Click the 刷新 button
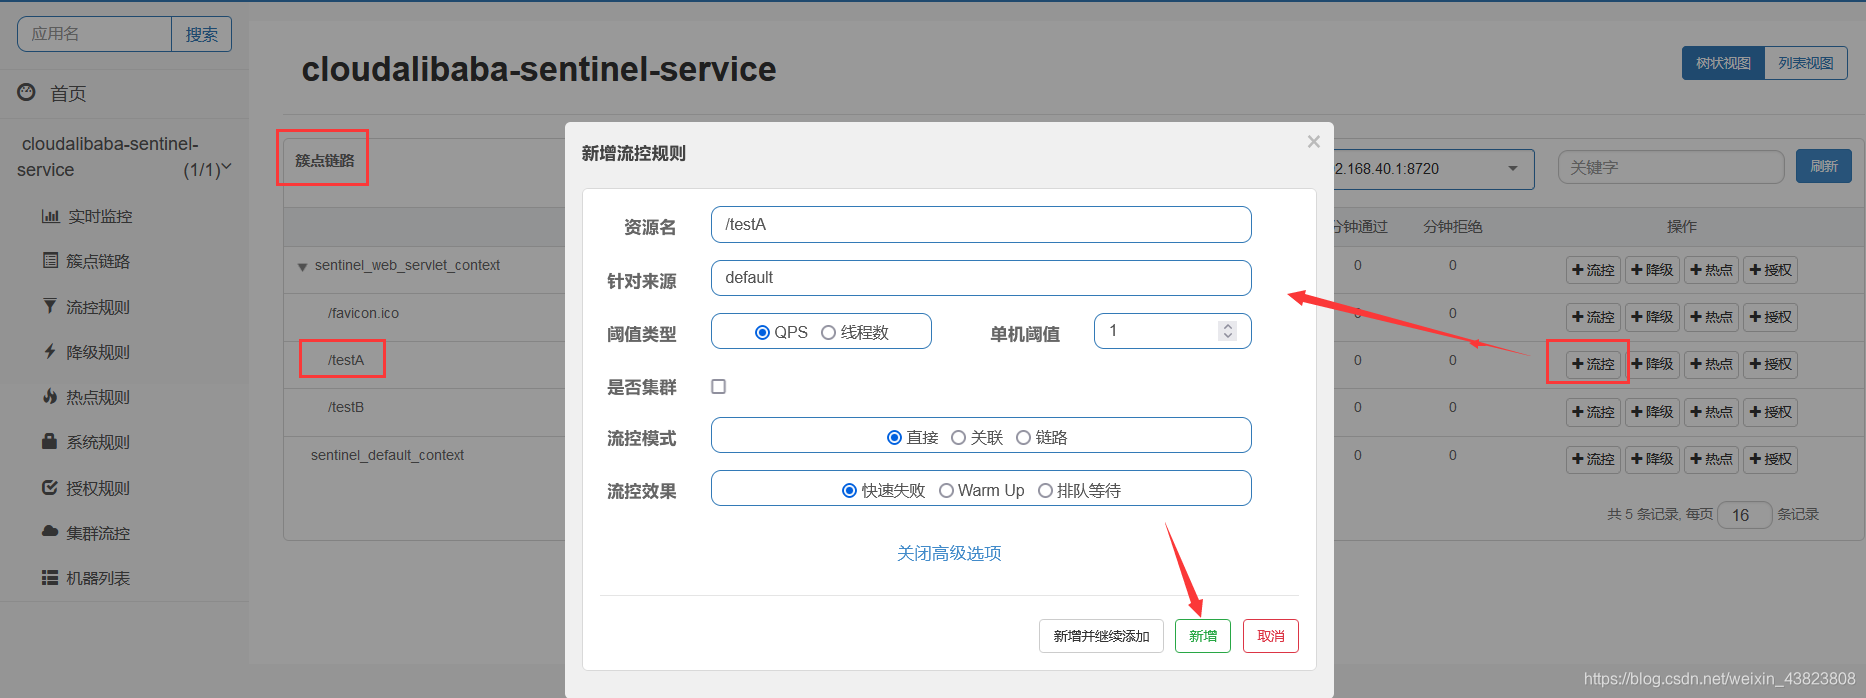Viewport: 1866px width, 698px height. click(1824, 166)
